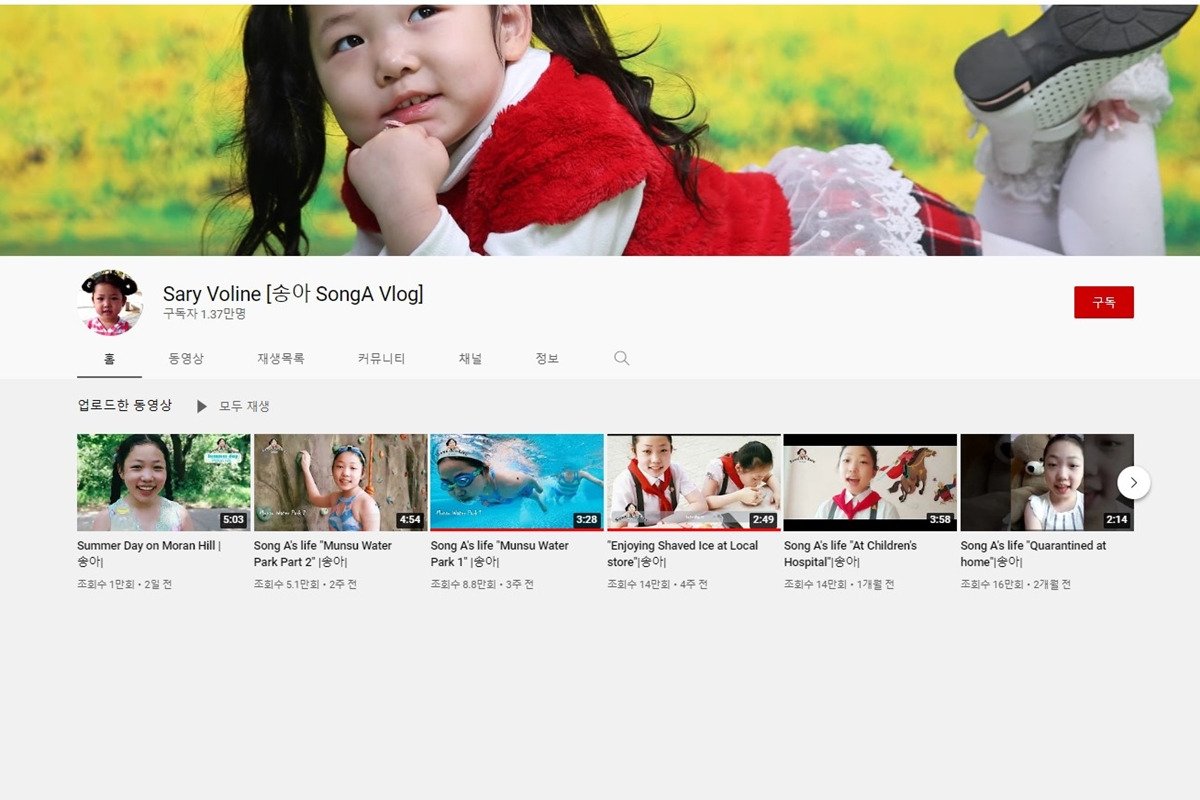The width and height of the screenshot is (1200, 800).
Task: Click the channel banner image
Action: tap(600, 130)
